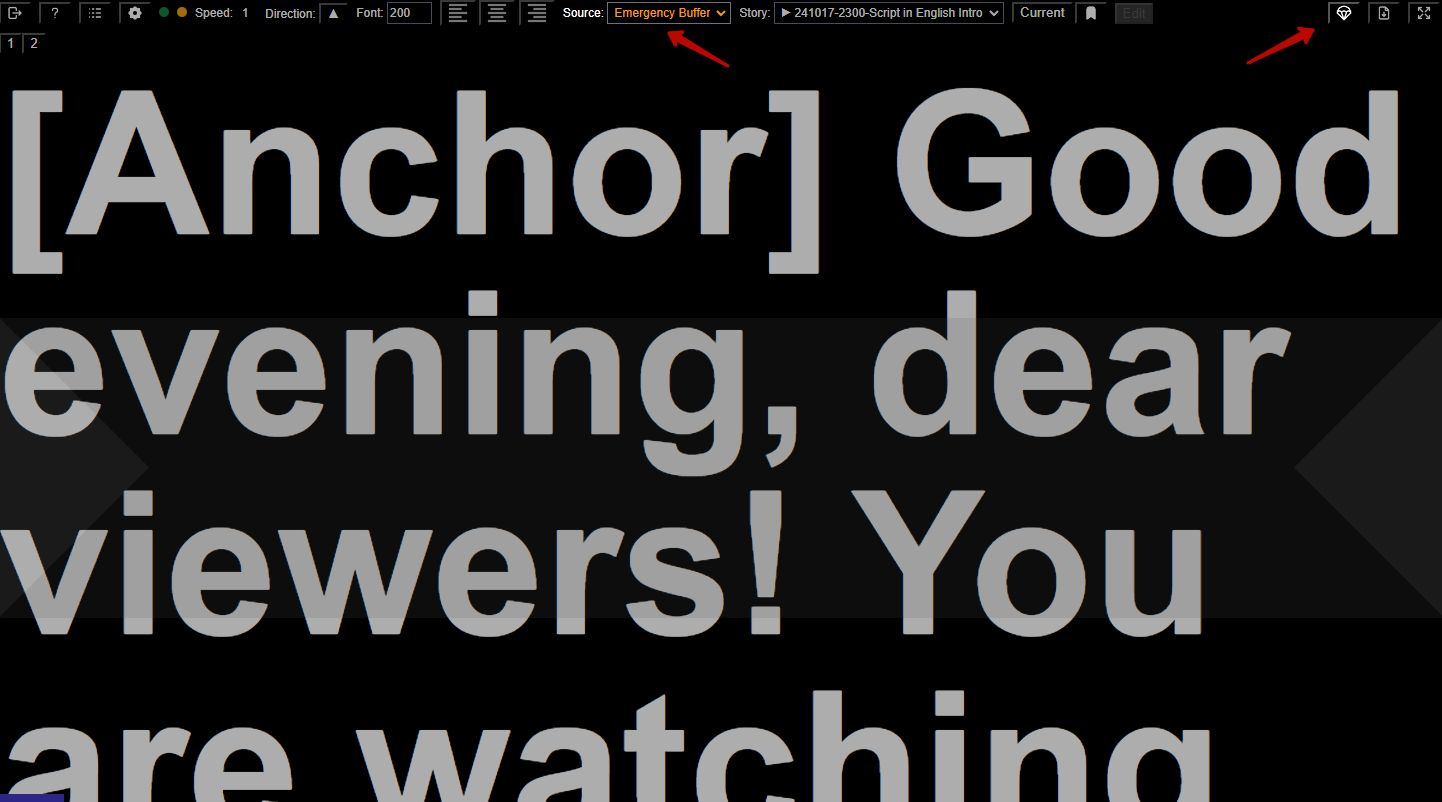1442x802 pixels.
Task: Click the parachute emergency buffer icon
Action: [x=1344, y=13]
